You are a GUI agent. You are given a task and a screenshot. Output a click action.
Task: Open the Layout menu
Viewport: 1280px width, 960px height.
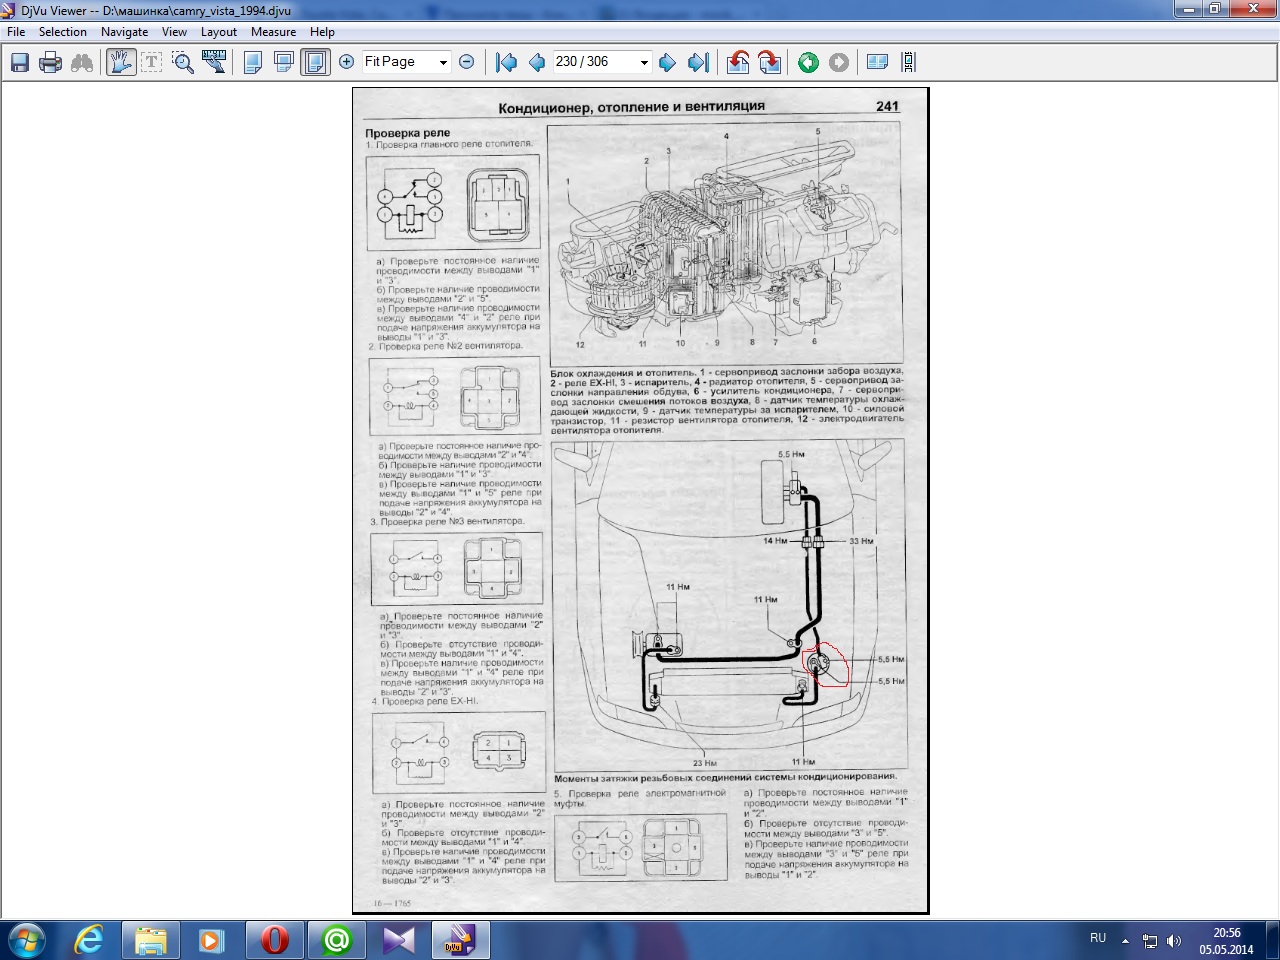[218, 32]
